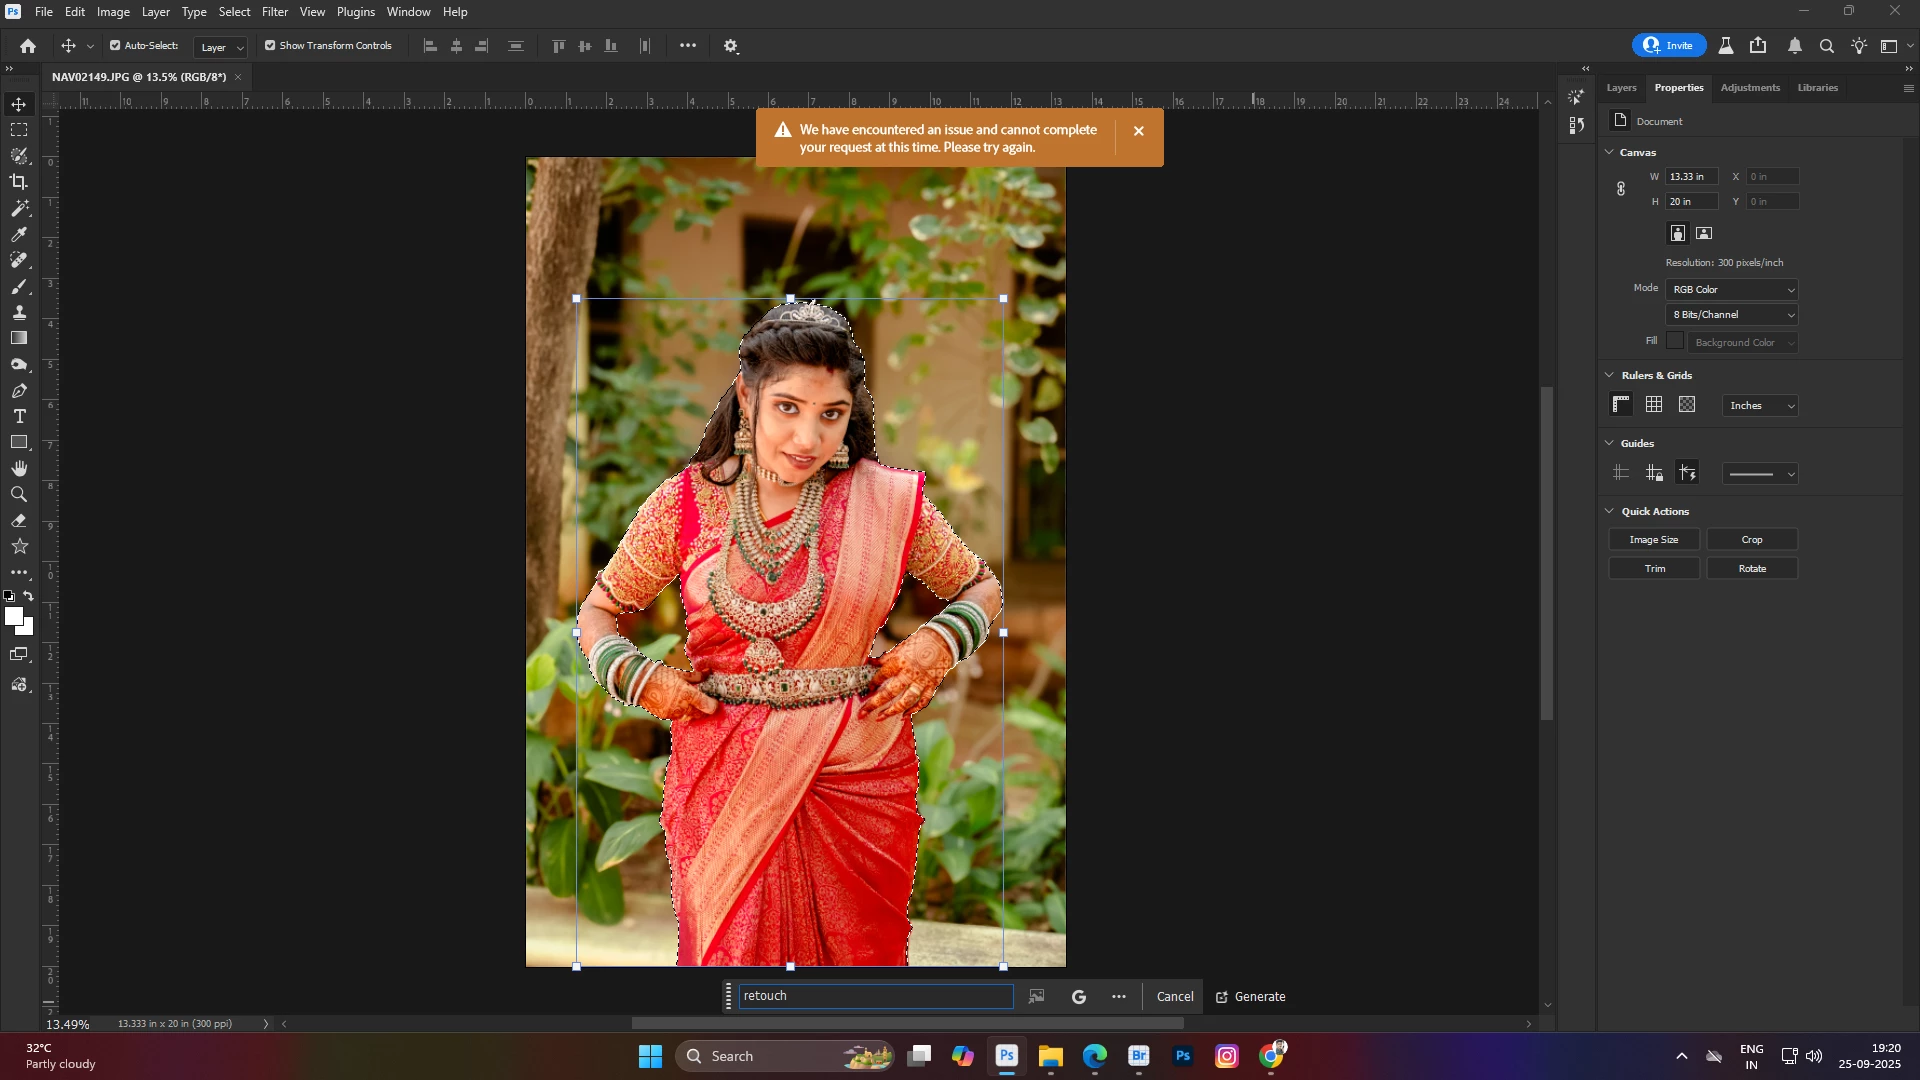The height and width of the screenshot is (1080, 1920).
Task: Click landscape orientation canvas icon
Action: coord(1705,233)
